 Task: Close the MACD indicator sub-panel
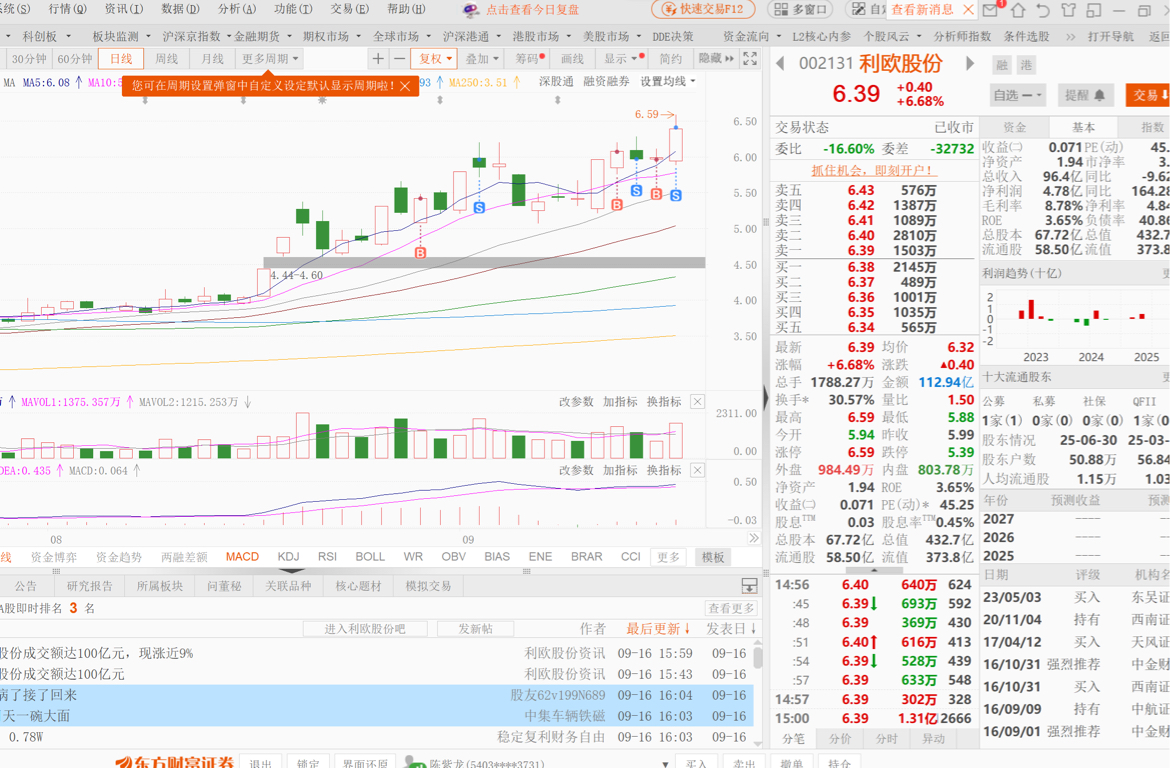[697, 470]
